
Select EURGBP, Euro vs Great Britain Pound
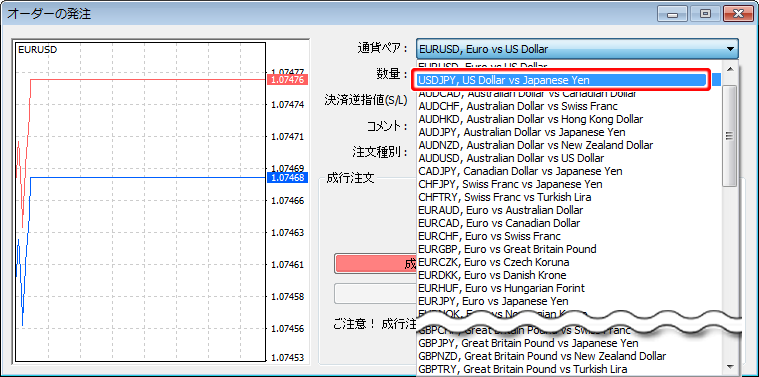(x=569, y=249)
